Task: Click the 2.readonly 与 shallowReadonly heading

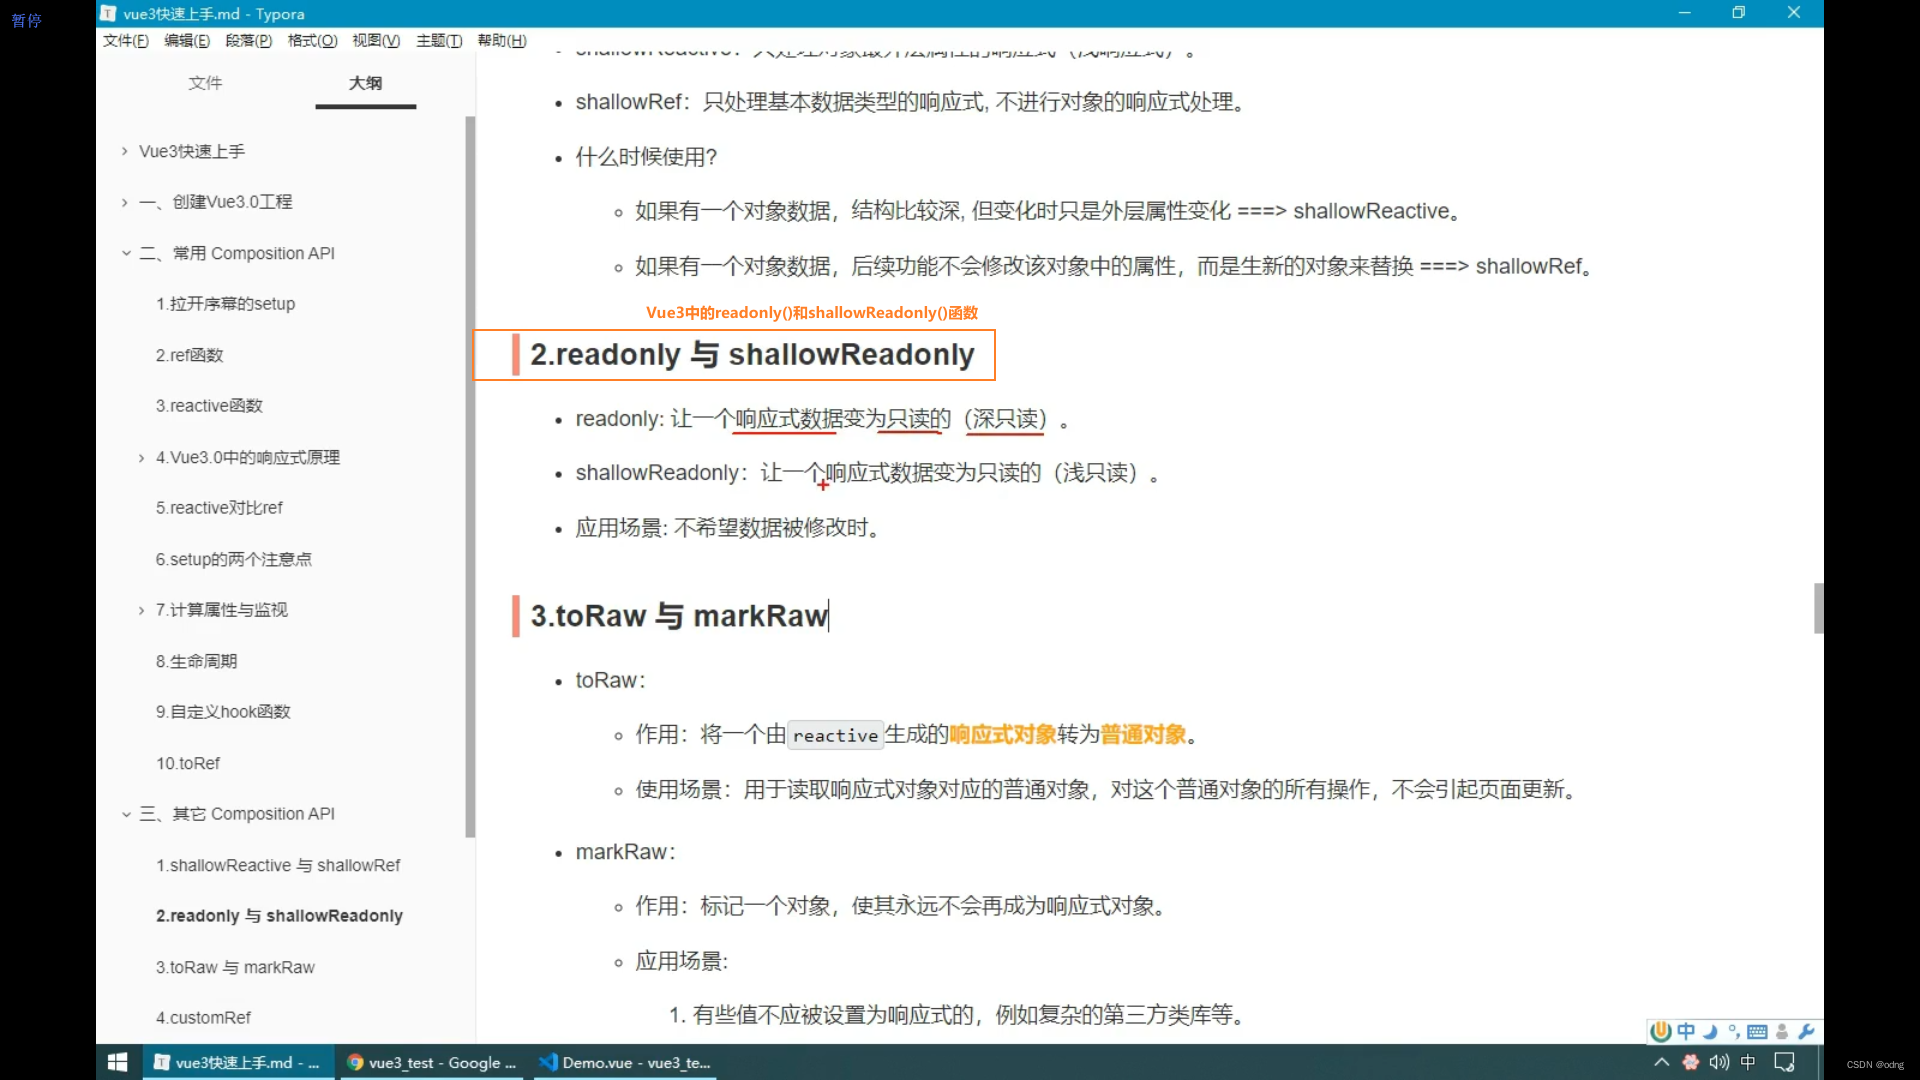Action: point(752,355)
